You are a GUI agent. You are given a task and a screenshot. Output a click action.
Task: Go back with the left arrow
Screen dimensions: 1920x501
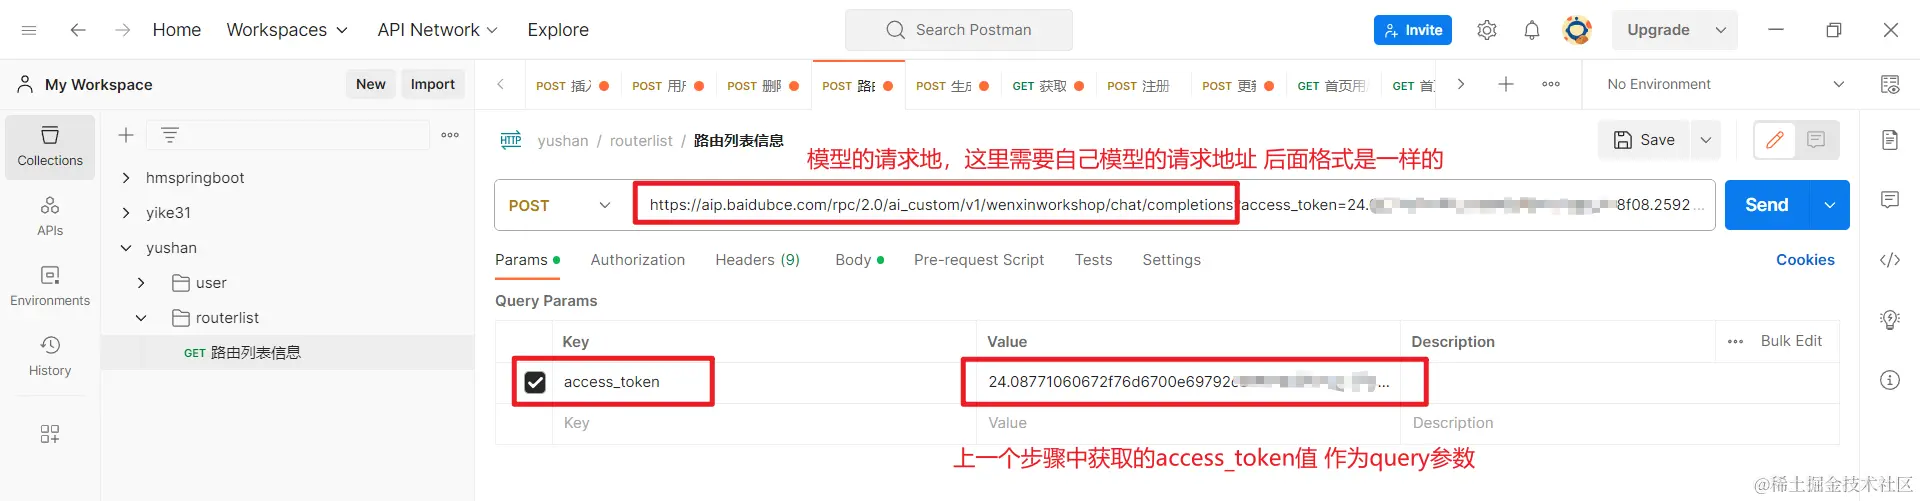tap(78, 30)
